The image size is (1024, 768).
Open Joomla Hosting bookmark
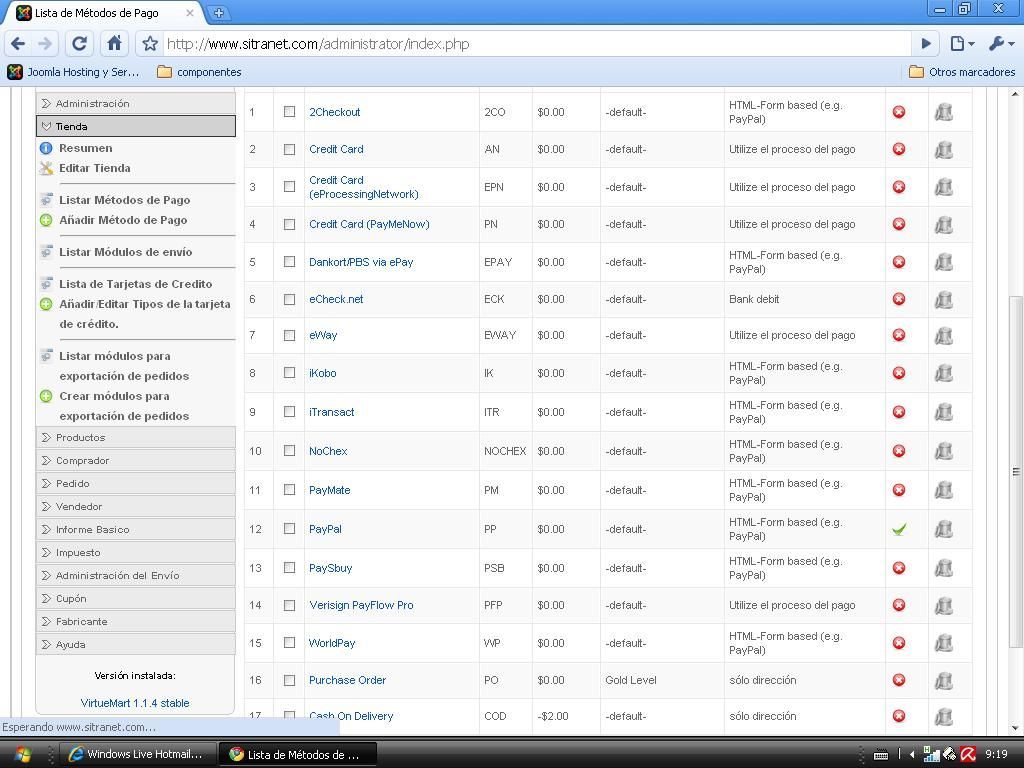(74, 72)
